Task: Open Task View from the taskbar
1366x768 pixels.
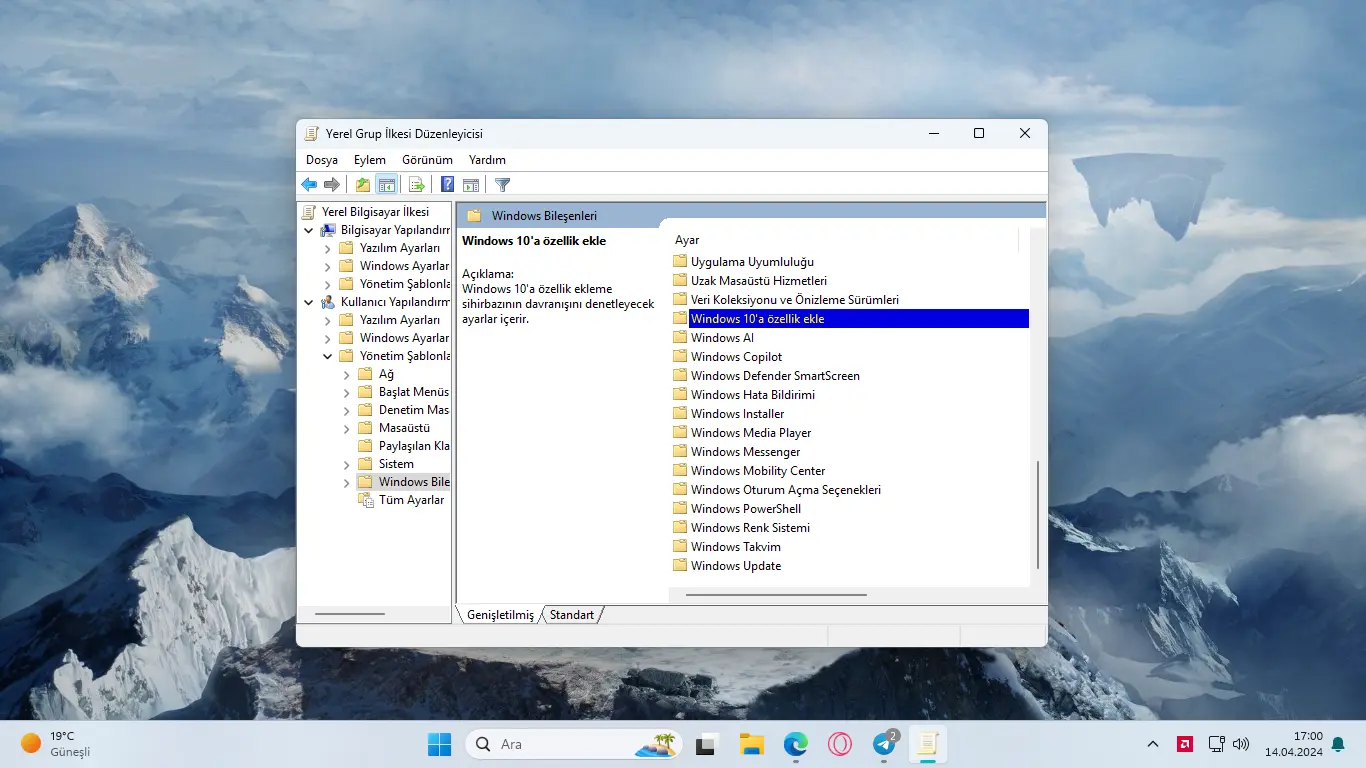Action: coord(708,744)
